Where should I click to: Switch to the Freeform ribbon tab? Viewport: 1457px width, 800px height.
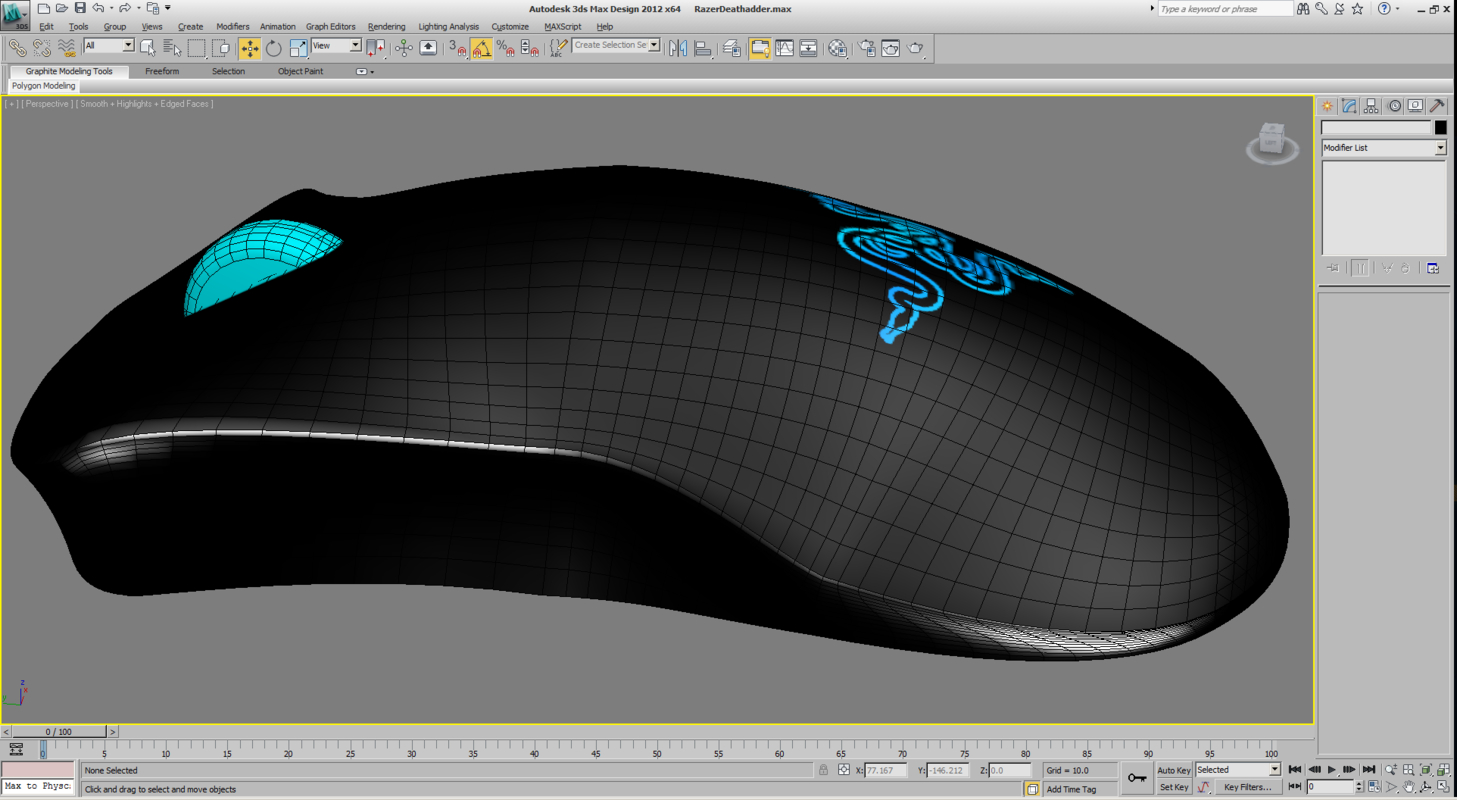(x=161, y=70)
